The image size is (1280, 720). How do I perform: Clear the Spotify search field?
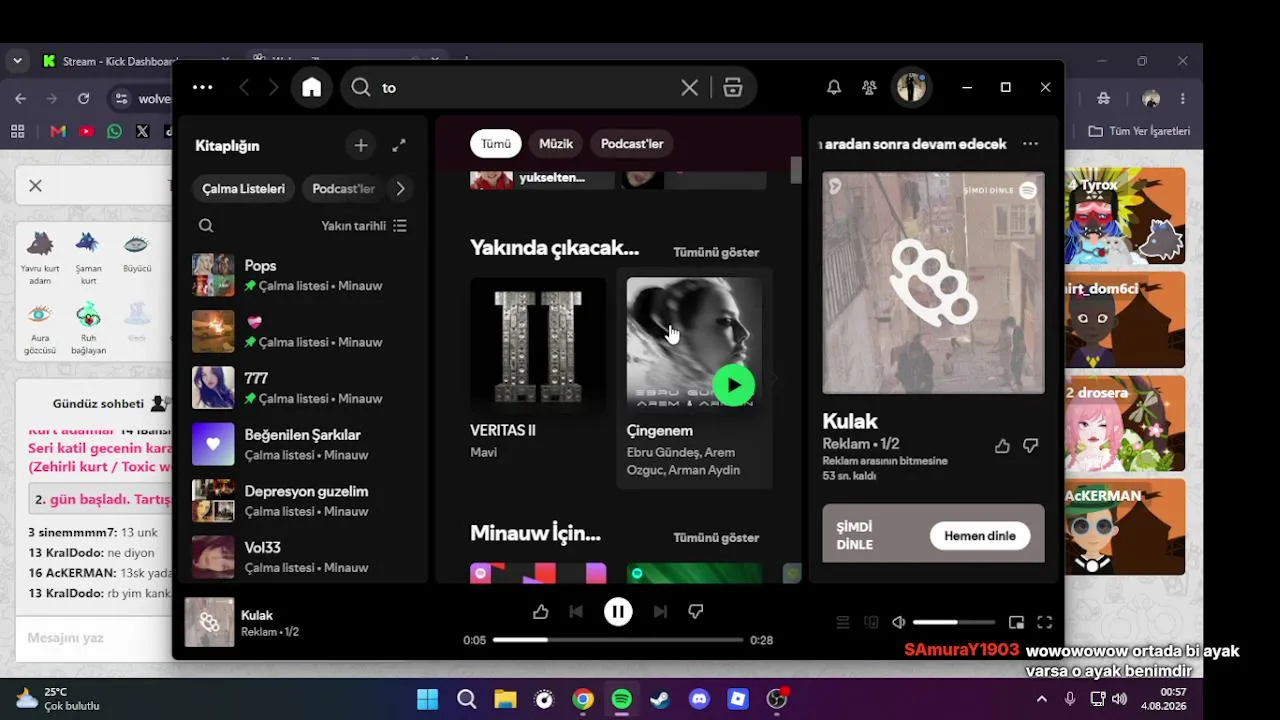(689, 88)
